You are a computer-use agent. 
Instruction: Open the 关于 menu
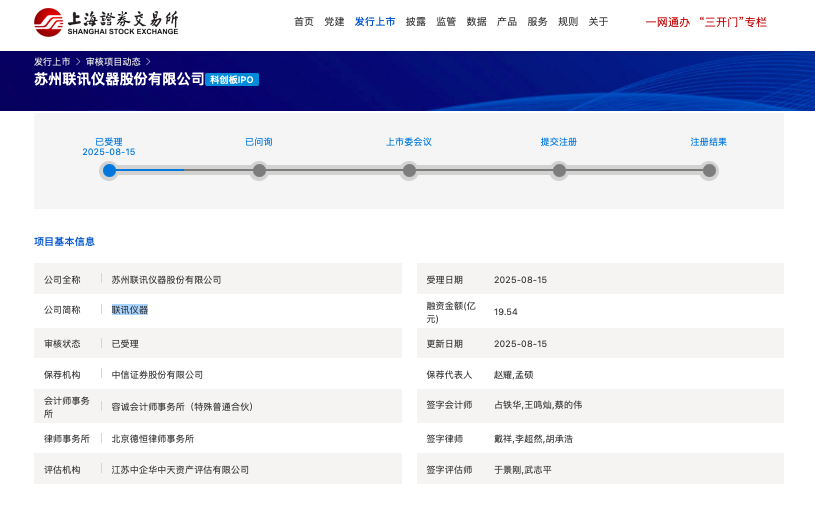click(598, 22)
